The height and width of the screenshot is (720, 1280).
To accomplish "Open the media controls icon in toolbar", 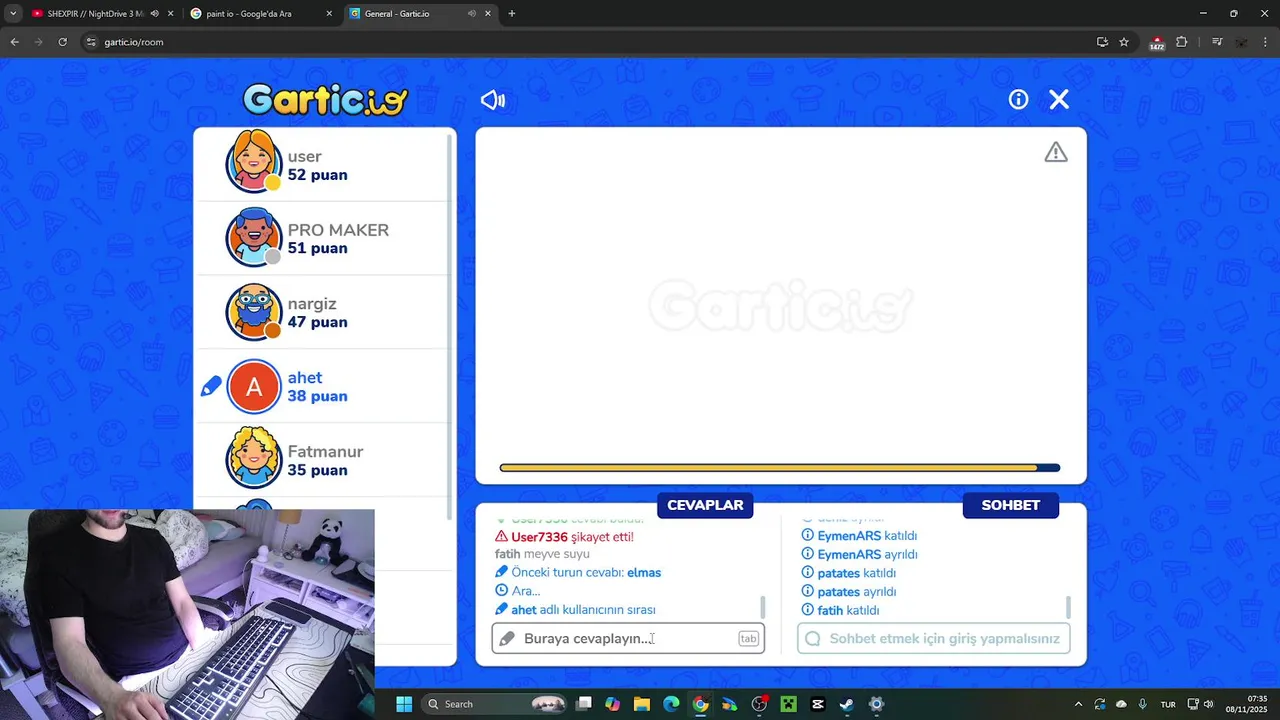I will point(1217,42).
